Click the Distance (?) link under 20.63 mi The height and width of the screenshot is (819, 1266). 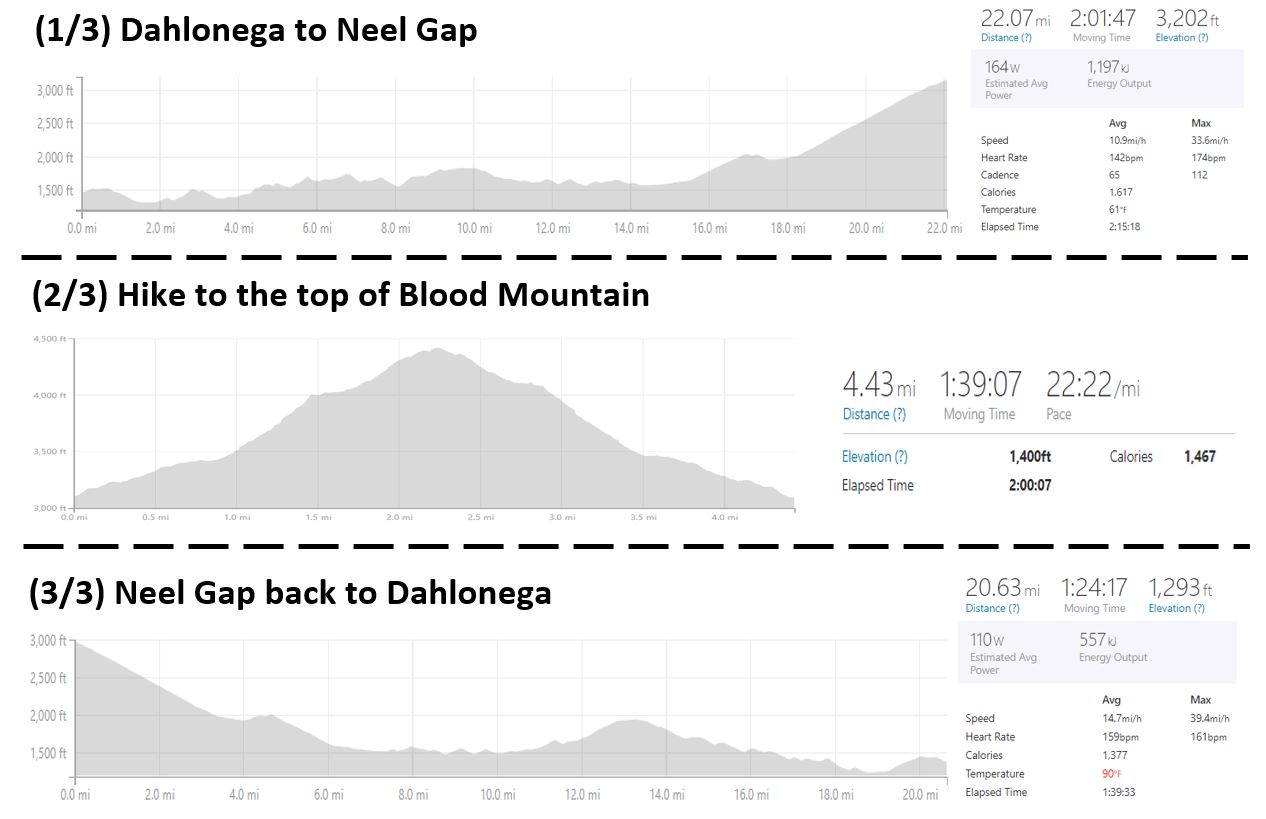click(992, 608)
